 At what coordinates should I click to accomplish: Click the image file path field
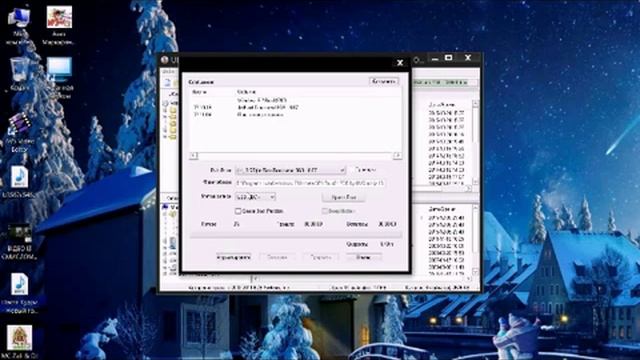click(x=310, y=183)
